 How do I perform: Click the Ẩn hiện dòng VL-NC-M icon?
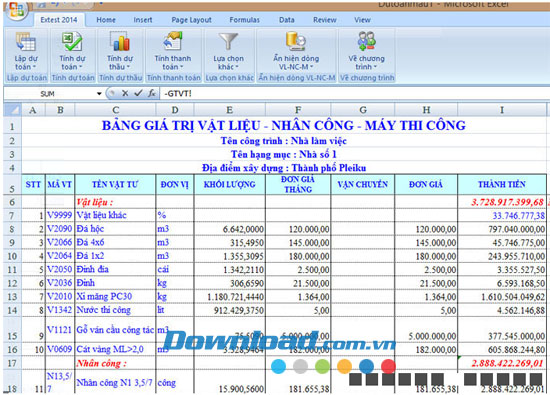[x=296, y=41]
